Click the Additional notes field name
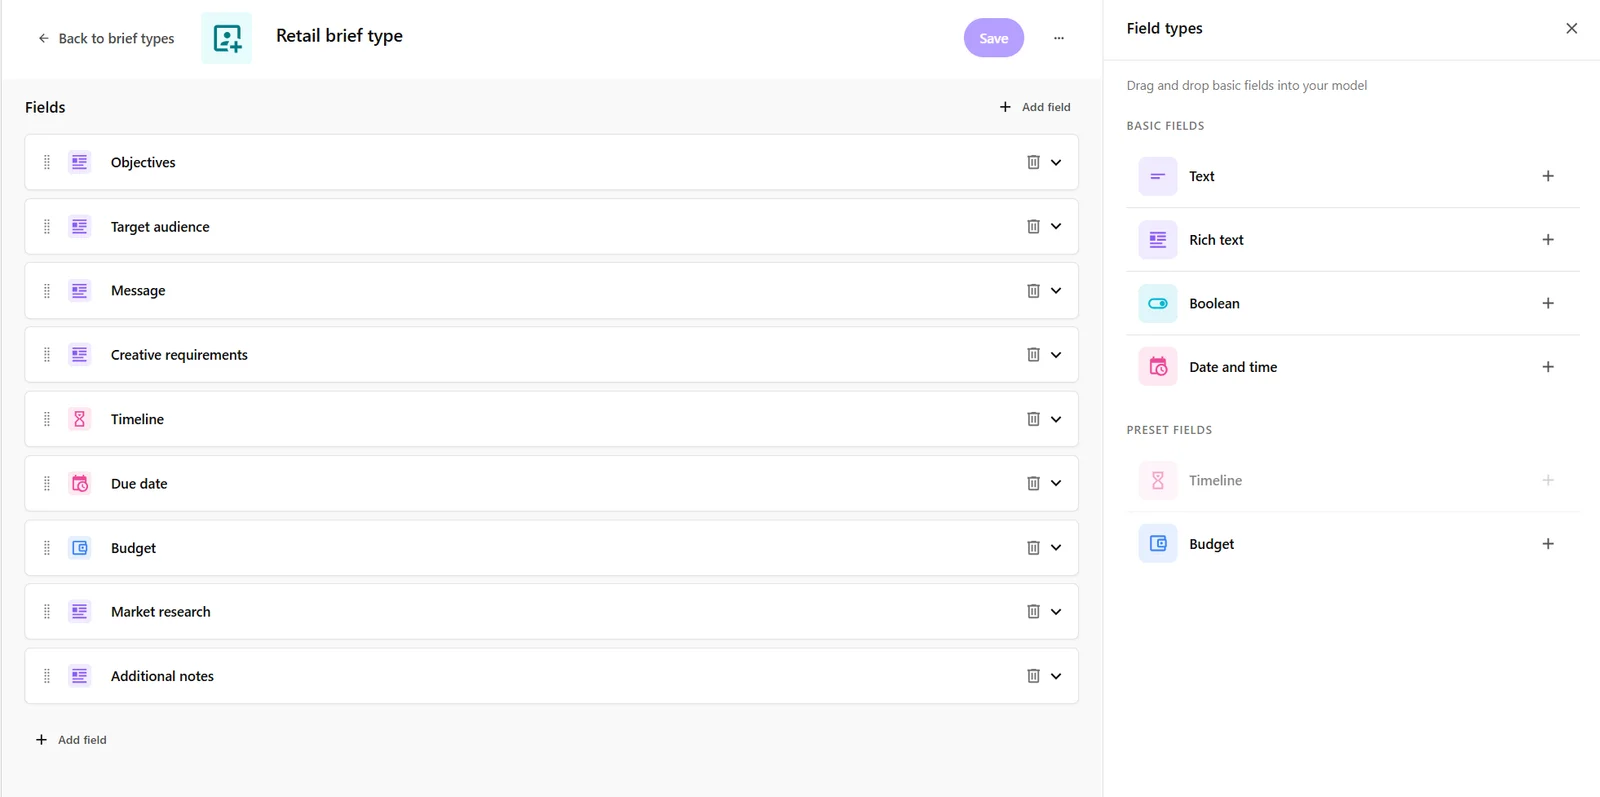The height and width of the screenshot is (797, 1600). pos(162,676)
